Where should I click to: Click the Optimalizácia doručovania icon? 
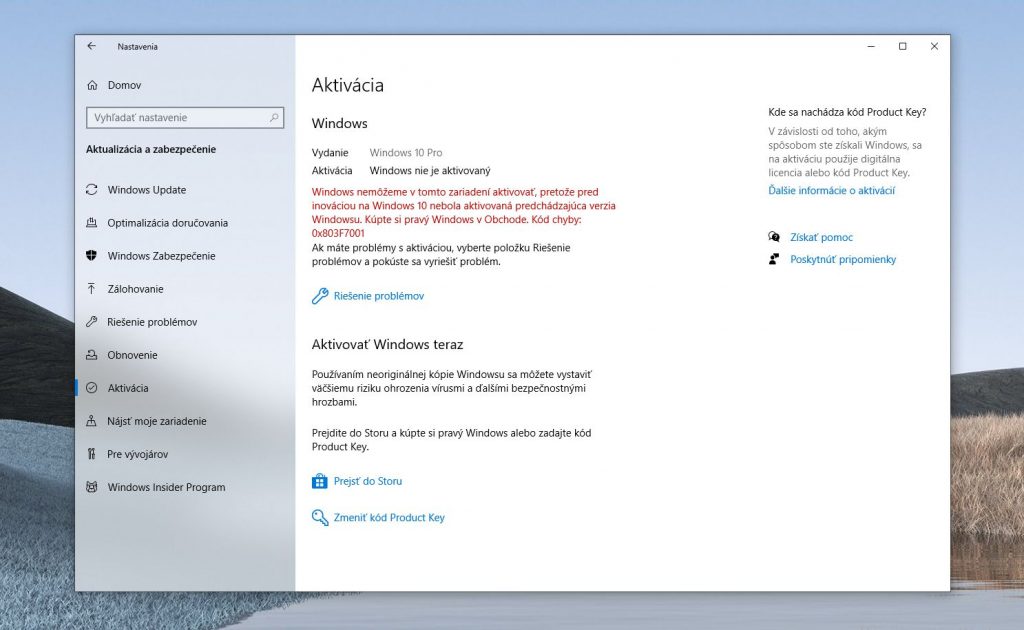click(91, 223)
